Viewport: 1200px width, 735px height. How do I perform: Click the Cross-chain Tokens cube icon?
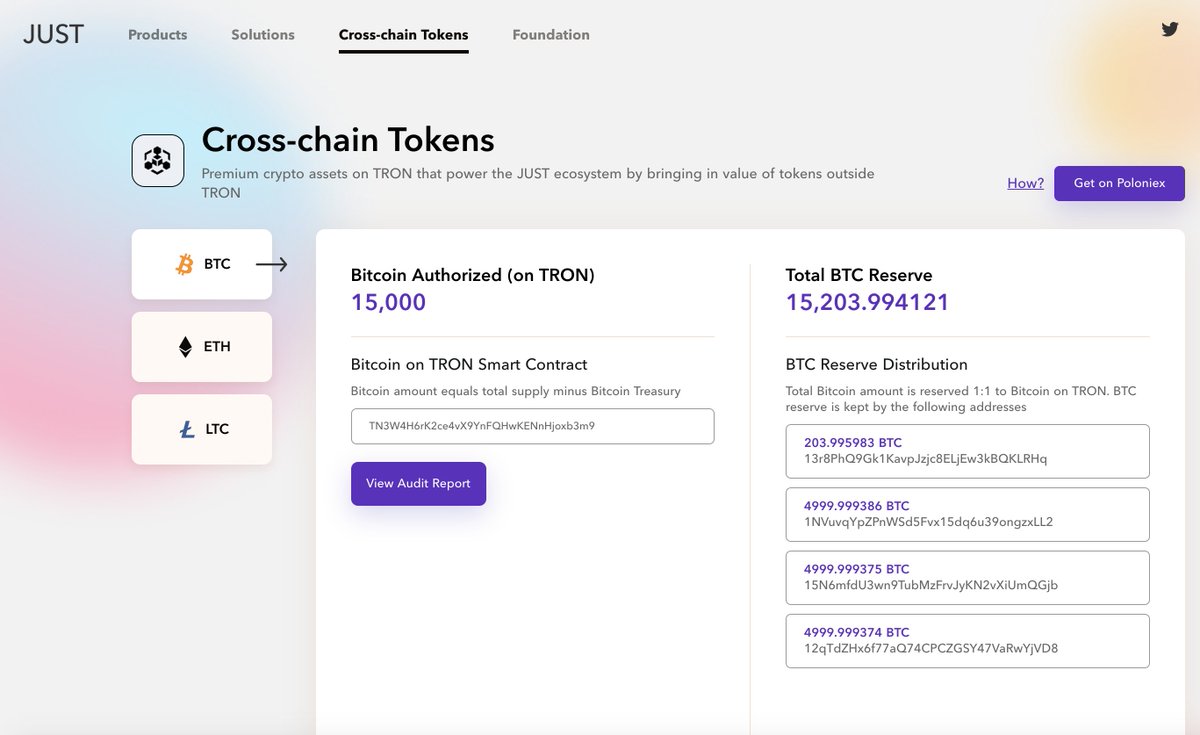pos(158,160)
